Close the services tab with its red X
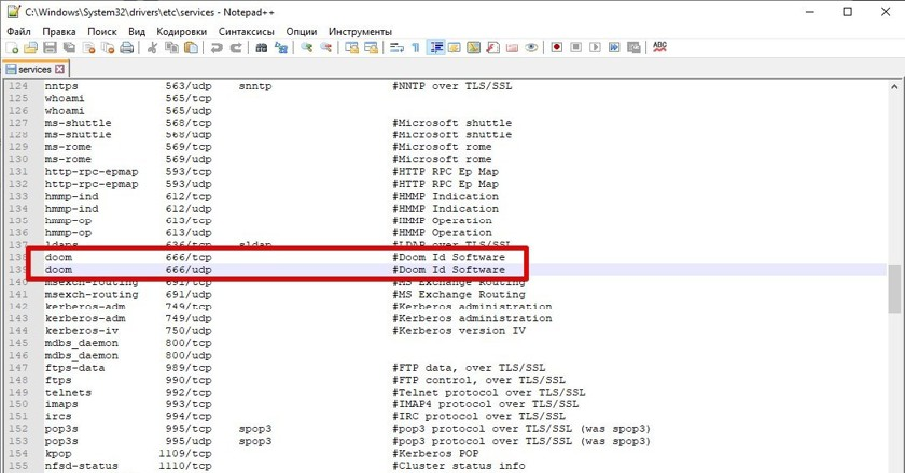 click(60, 69)
